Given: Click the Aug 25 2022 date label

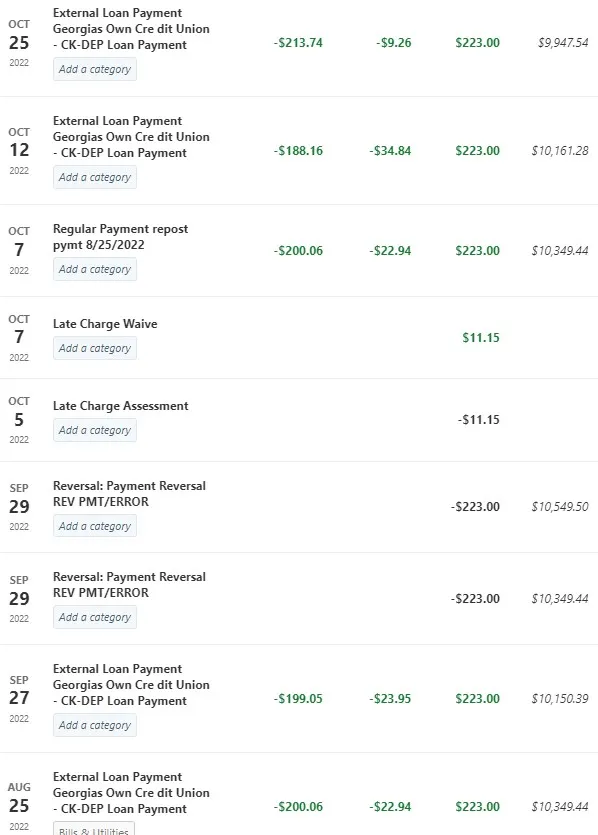Looking at the screenshot, I should point(19,806).
